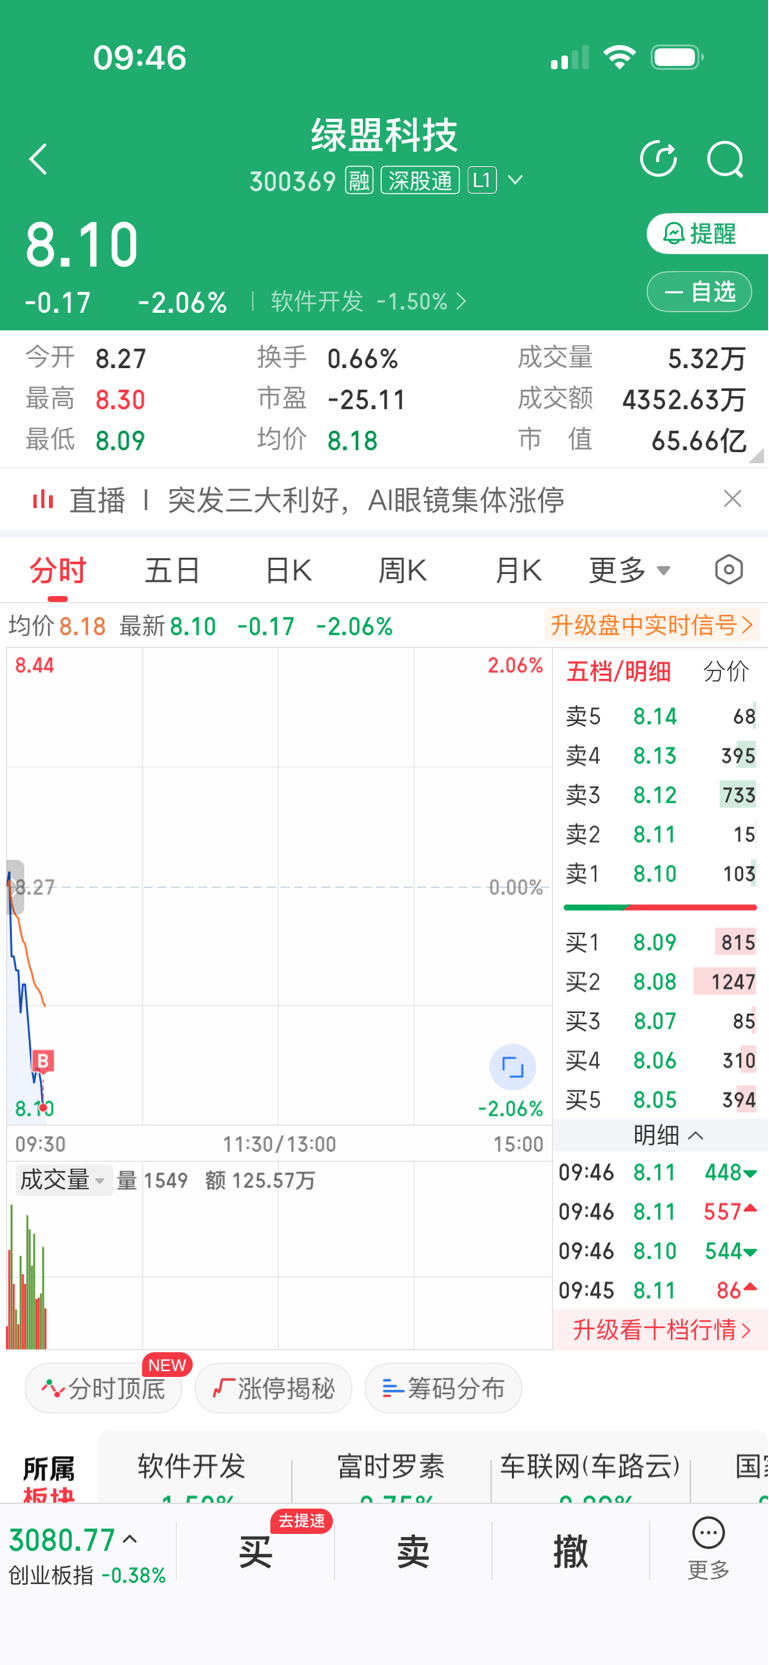
Task: Tap the 买1 8.09 order row
Action: point(660,943)
